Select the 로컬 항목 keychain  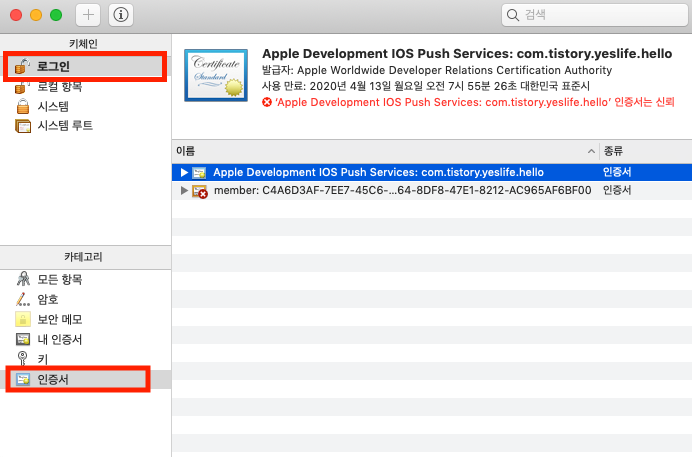[x=85, y=86]
